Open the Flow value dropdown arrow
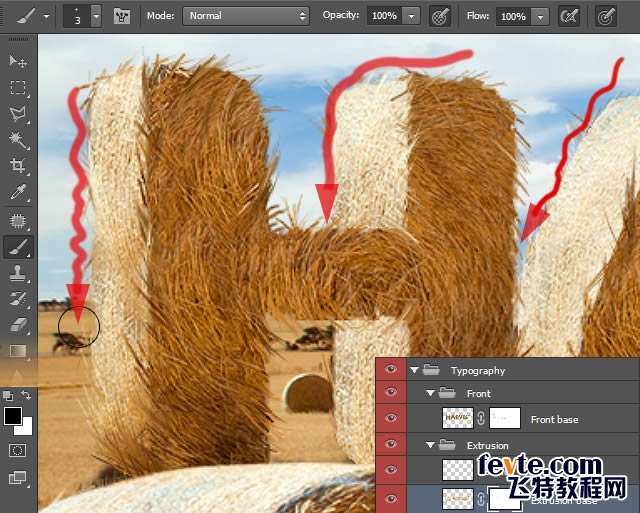Viewport: 640px width, 513px height. (x=540, y=17)
